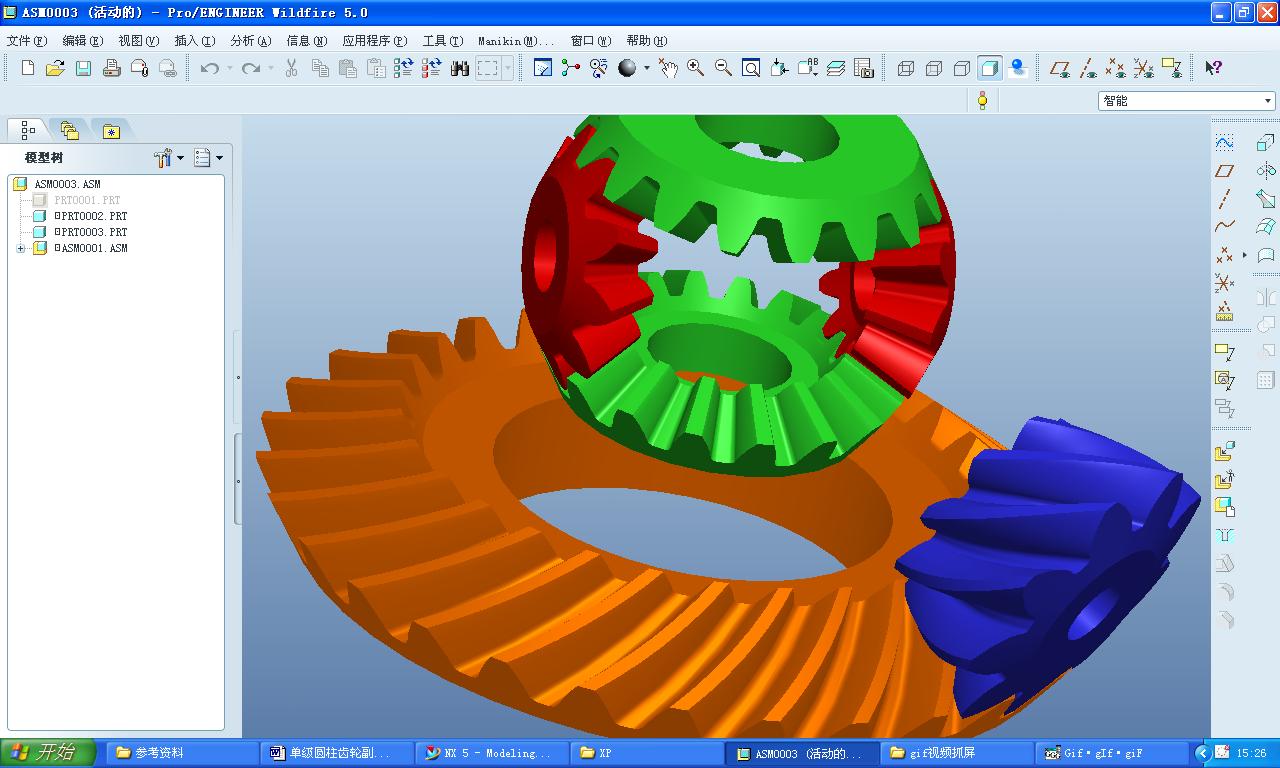The height and width of the screenshot is (768, 1280).
Task: Undo the last action
Action: tap(210, 68)
